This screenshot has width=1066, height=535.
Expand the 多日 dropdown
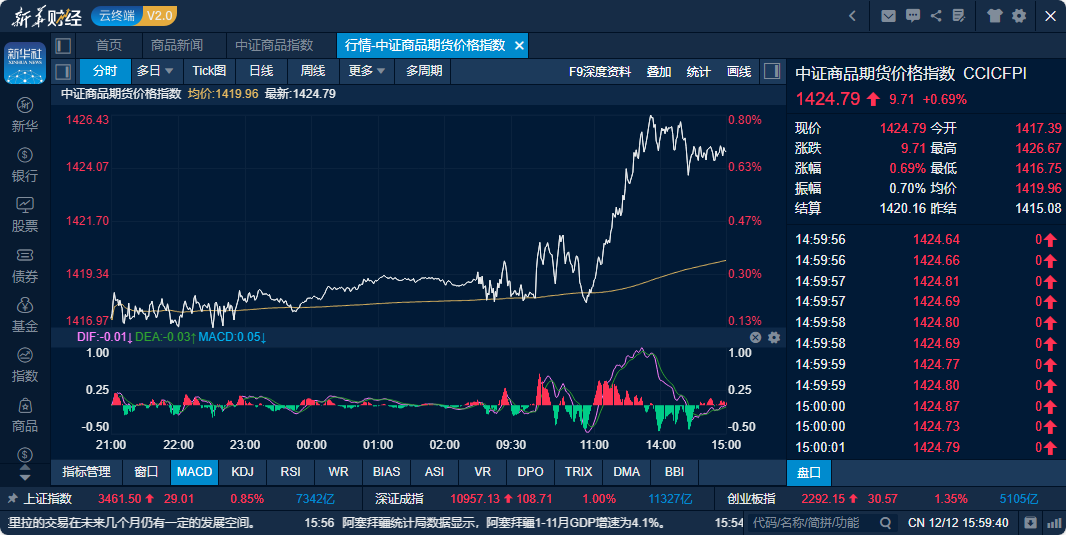point(155,71)
